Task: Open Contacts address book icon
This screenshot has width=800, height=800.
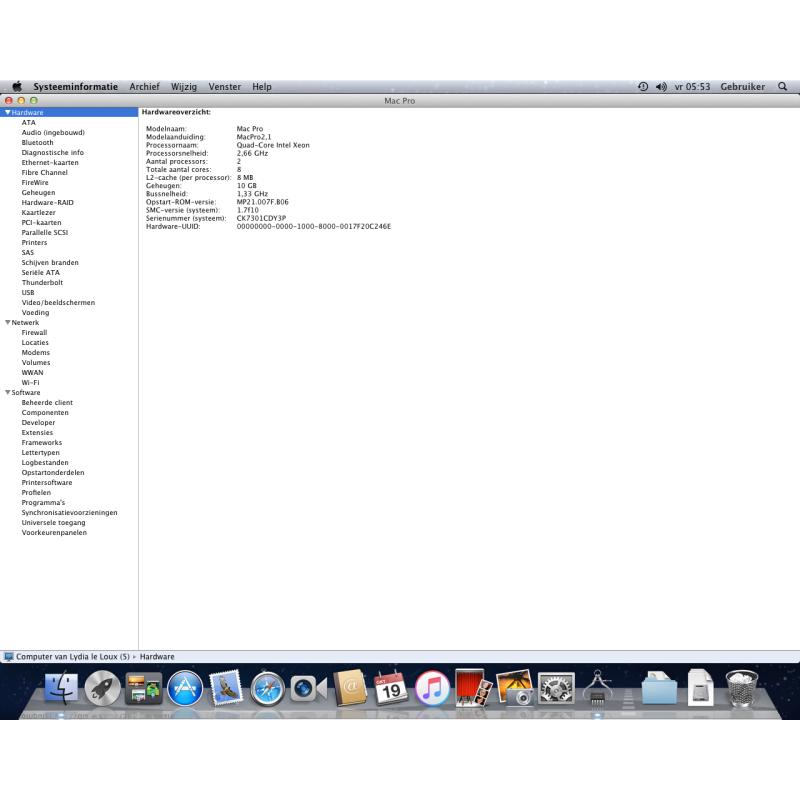Action: pyautogui.click(x=350, y=688)
